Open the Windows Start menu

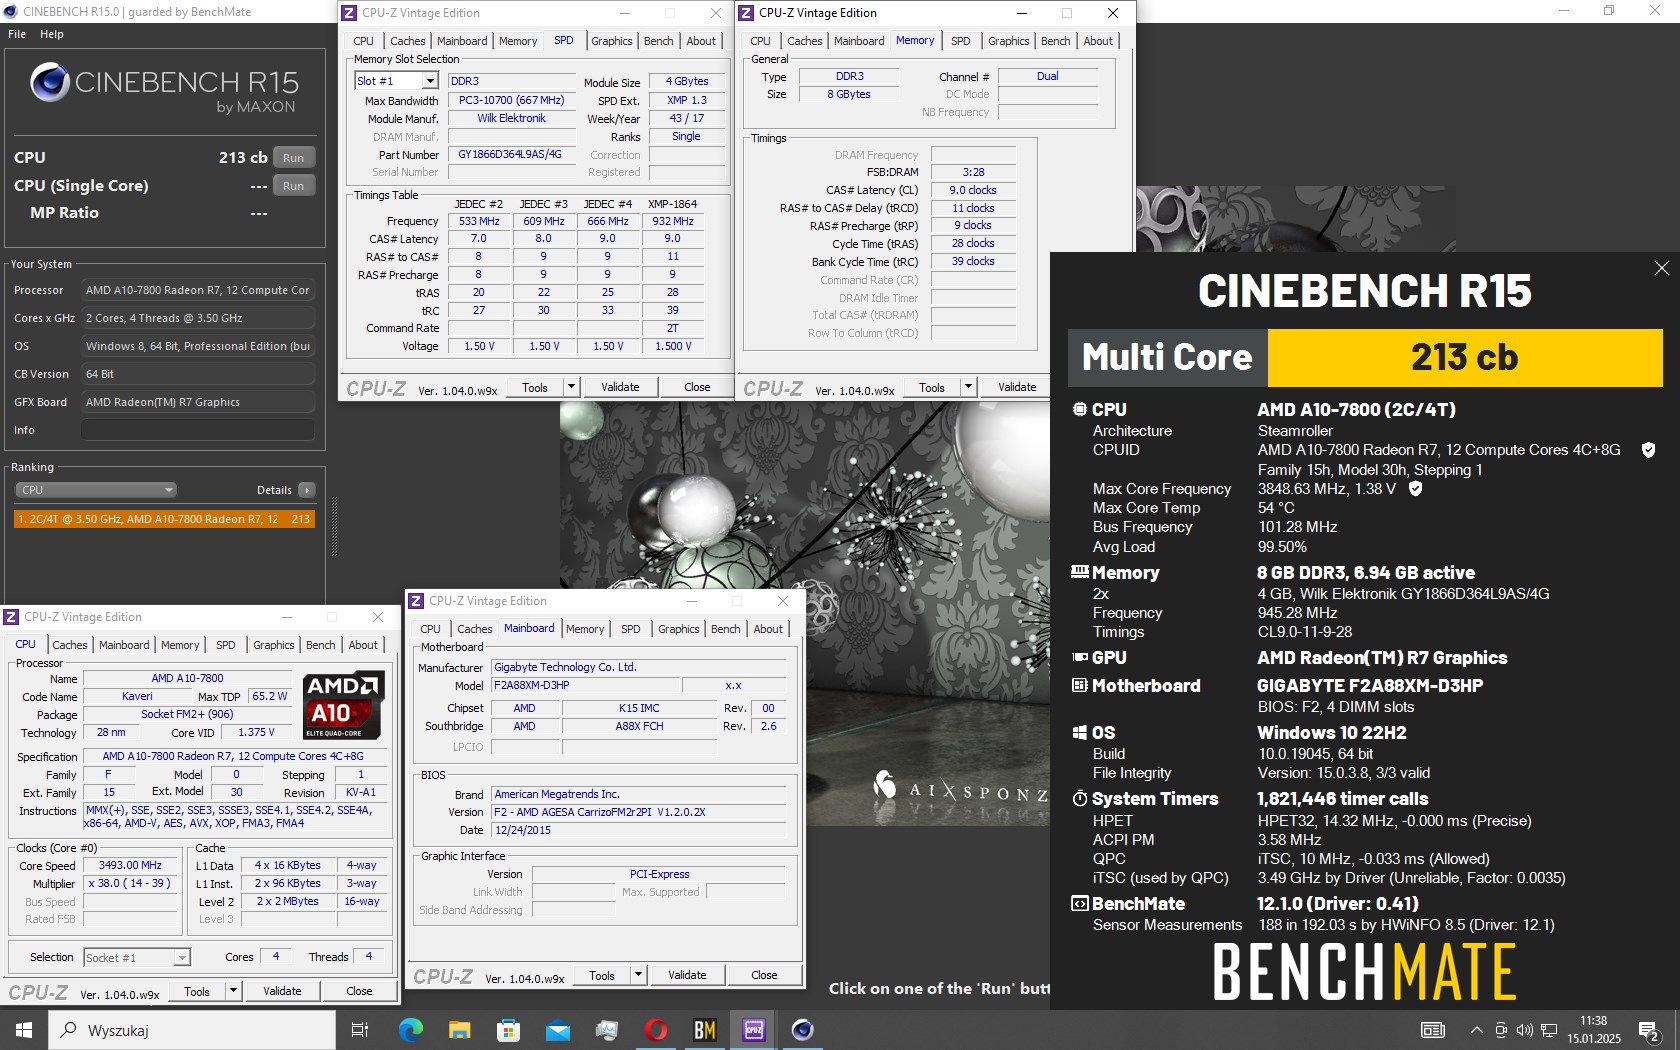pyautogui.click(x=24, y=1030)
